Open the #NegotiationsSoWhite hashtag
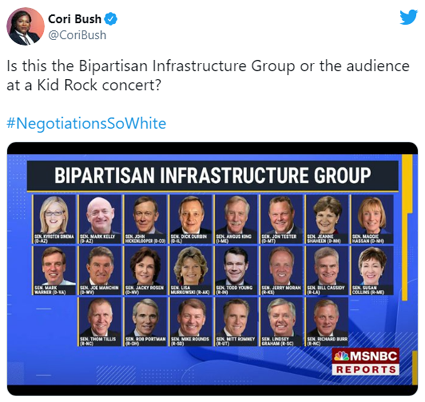Image resolution: width=425 pixels, height=402 pixels. coord(86,123)
